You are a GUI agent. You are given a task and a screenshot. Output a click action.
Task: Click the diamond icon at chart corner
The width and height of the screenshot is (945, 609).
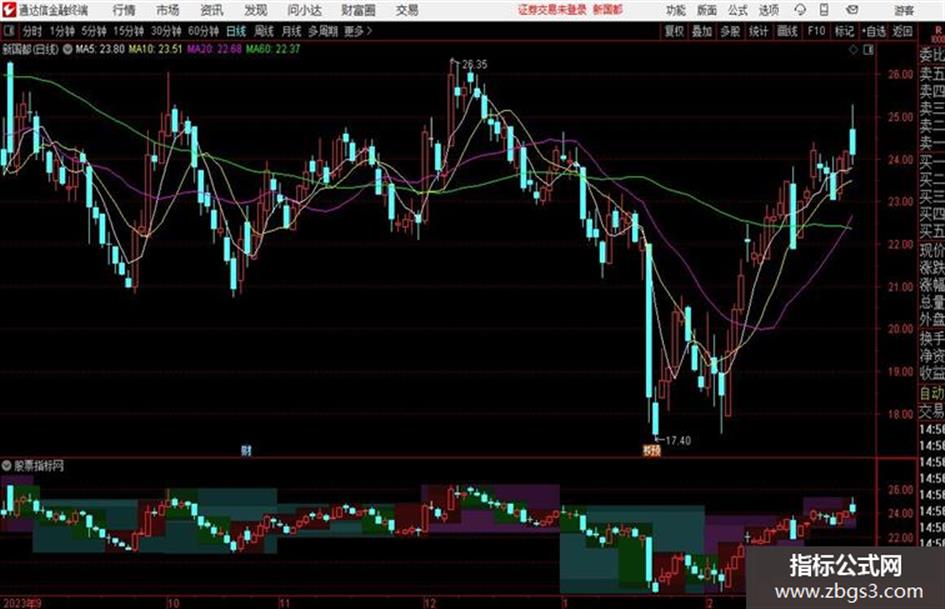tap(853, 50)
